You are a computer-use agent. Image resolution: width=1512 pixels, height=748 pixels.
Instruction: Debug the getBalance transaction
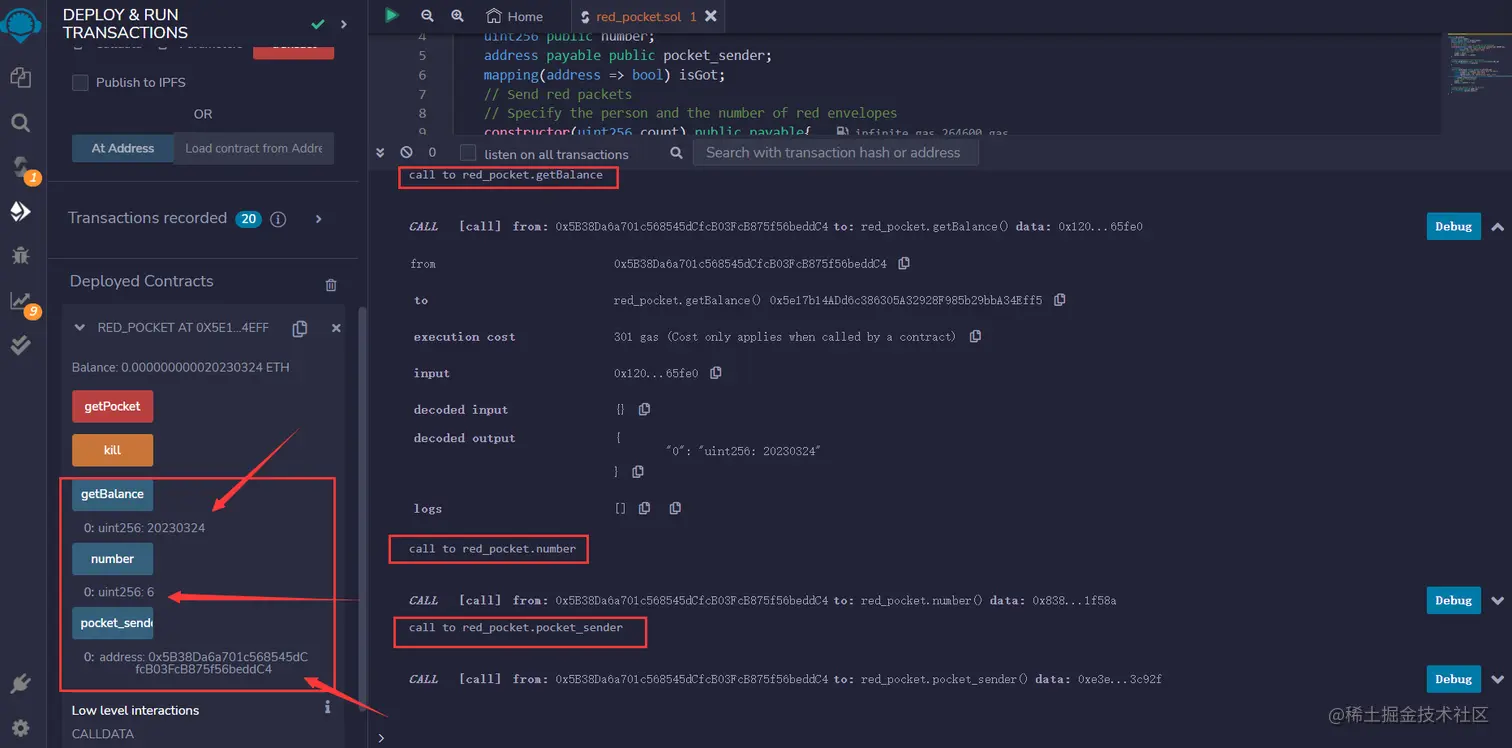click(x=1452, y=226)
